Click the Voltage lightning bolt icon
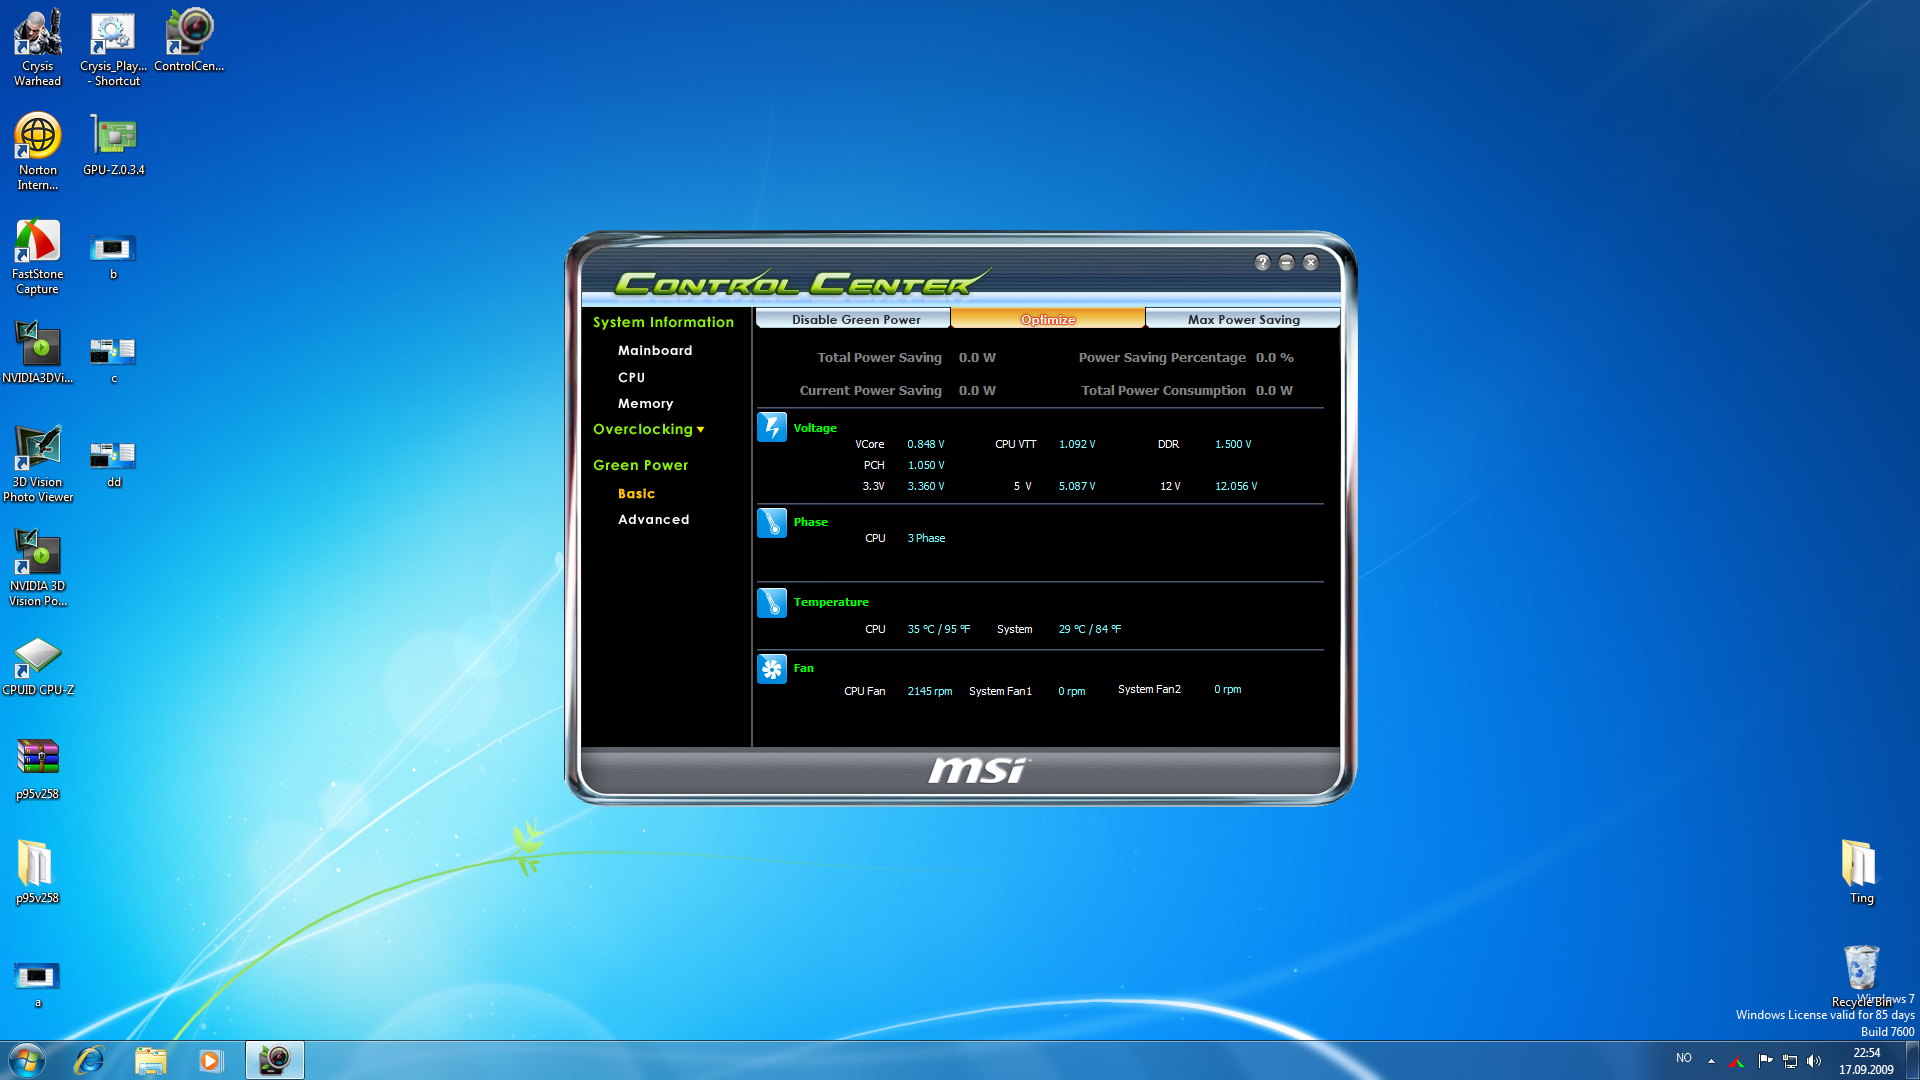Image resolution: width=1920 pixels, height=1080 pixels. pyautogui.click(x=771, y=427)
